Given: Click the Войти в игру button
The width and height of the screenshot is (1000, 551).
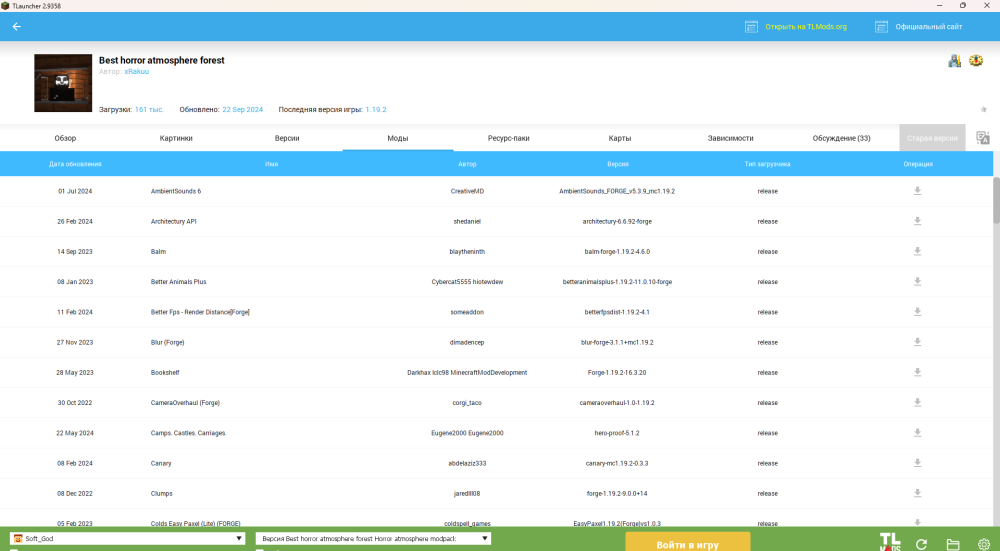Looking at the screenshot, I should (688, 543).
